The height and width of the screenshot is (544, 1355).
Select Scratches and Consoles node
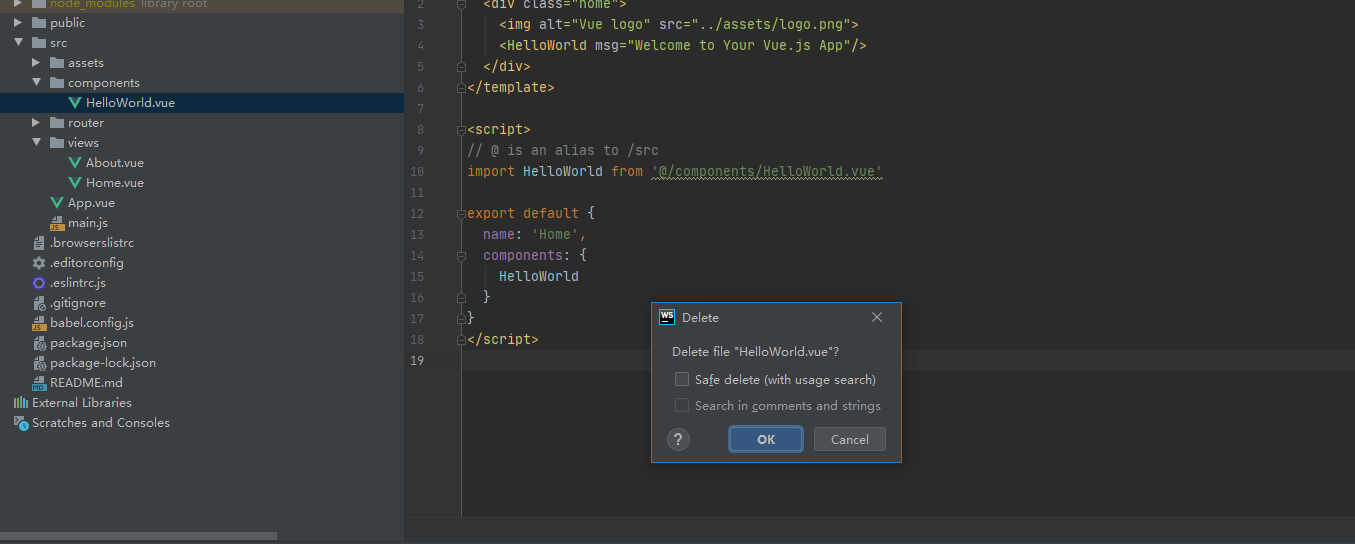[101, 422]
